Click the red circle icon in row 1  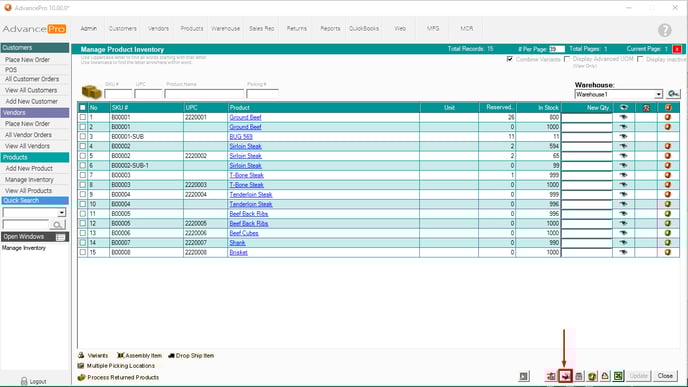coord(668,117)
